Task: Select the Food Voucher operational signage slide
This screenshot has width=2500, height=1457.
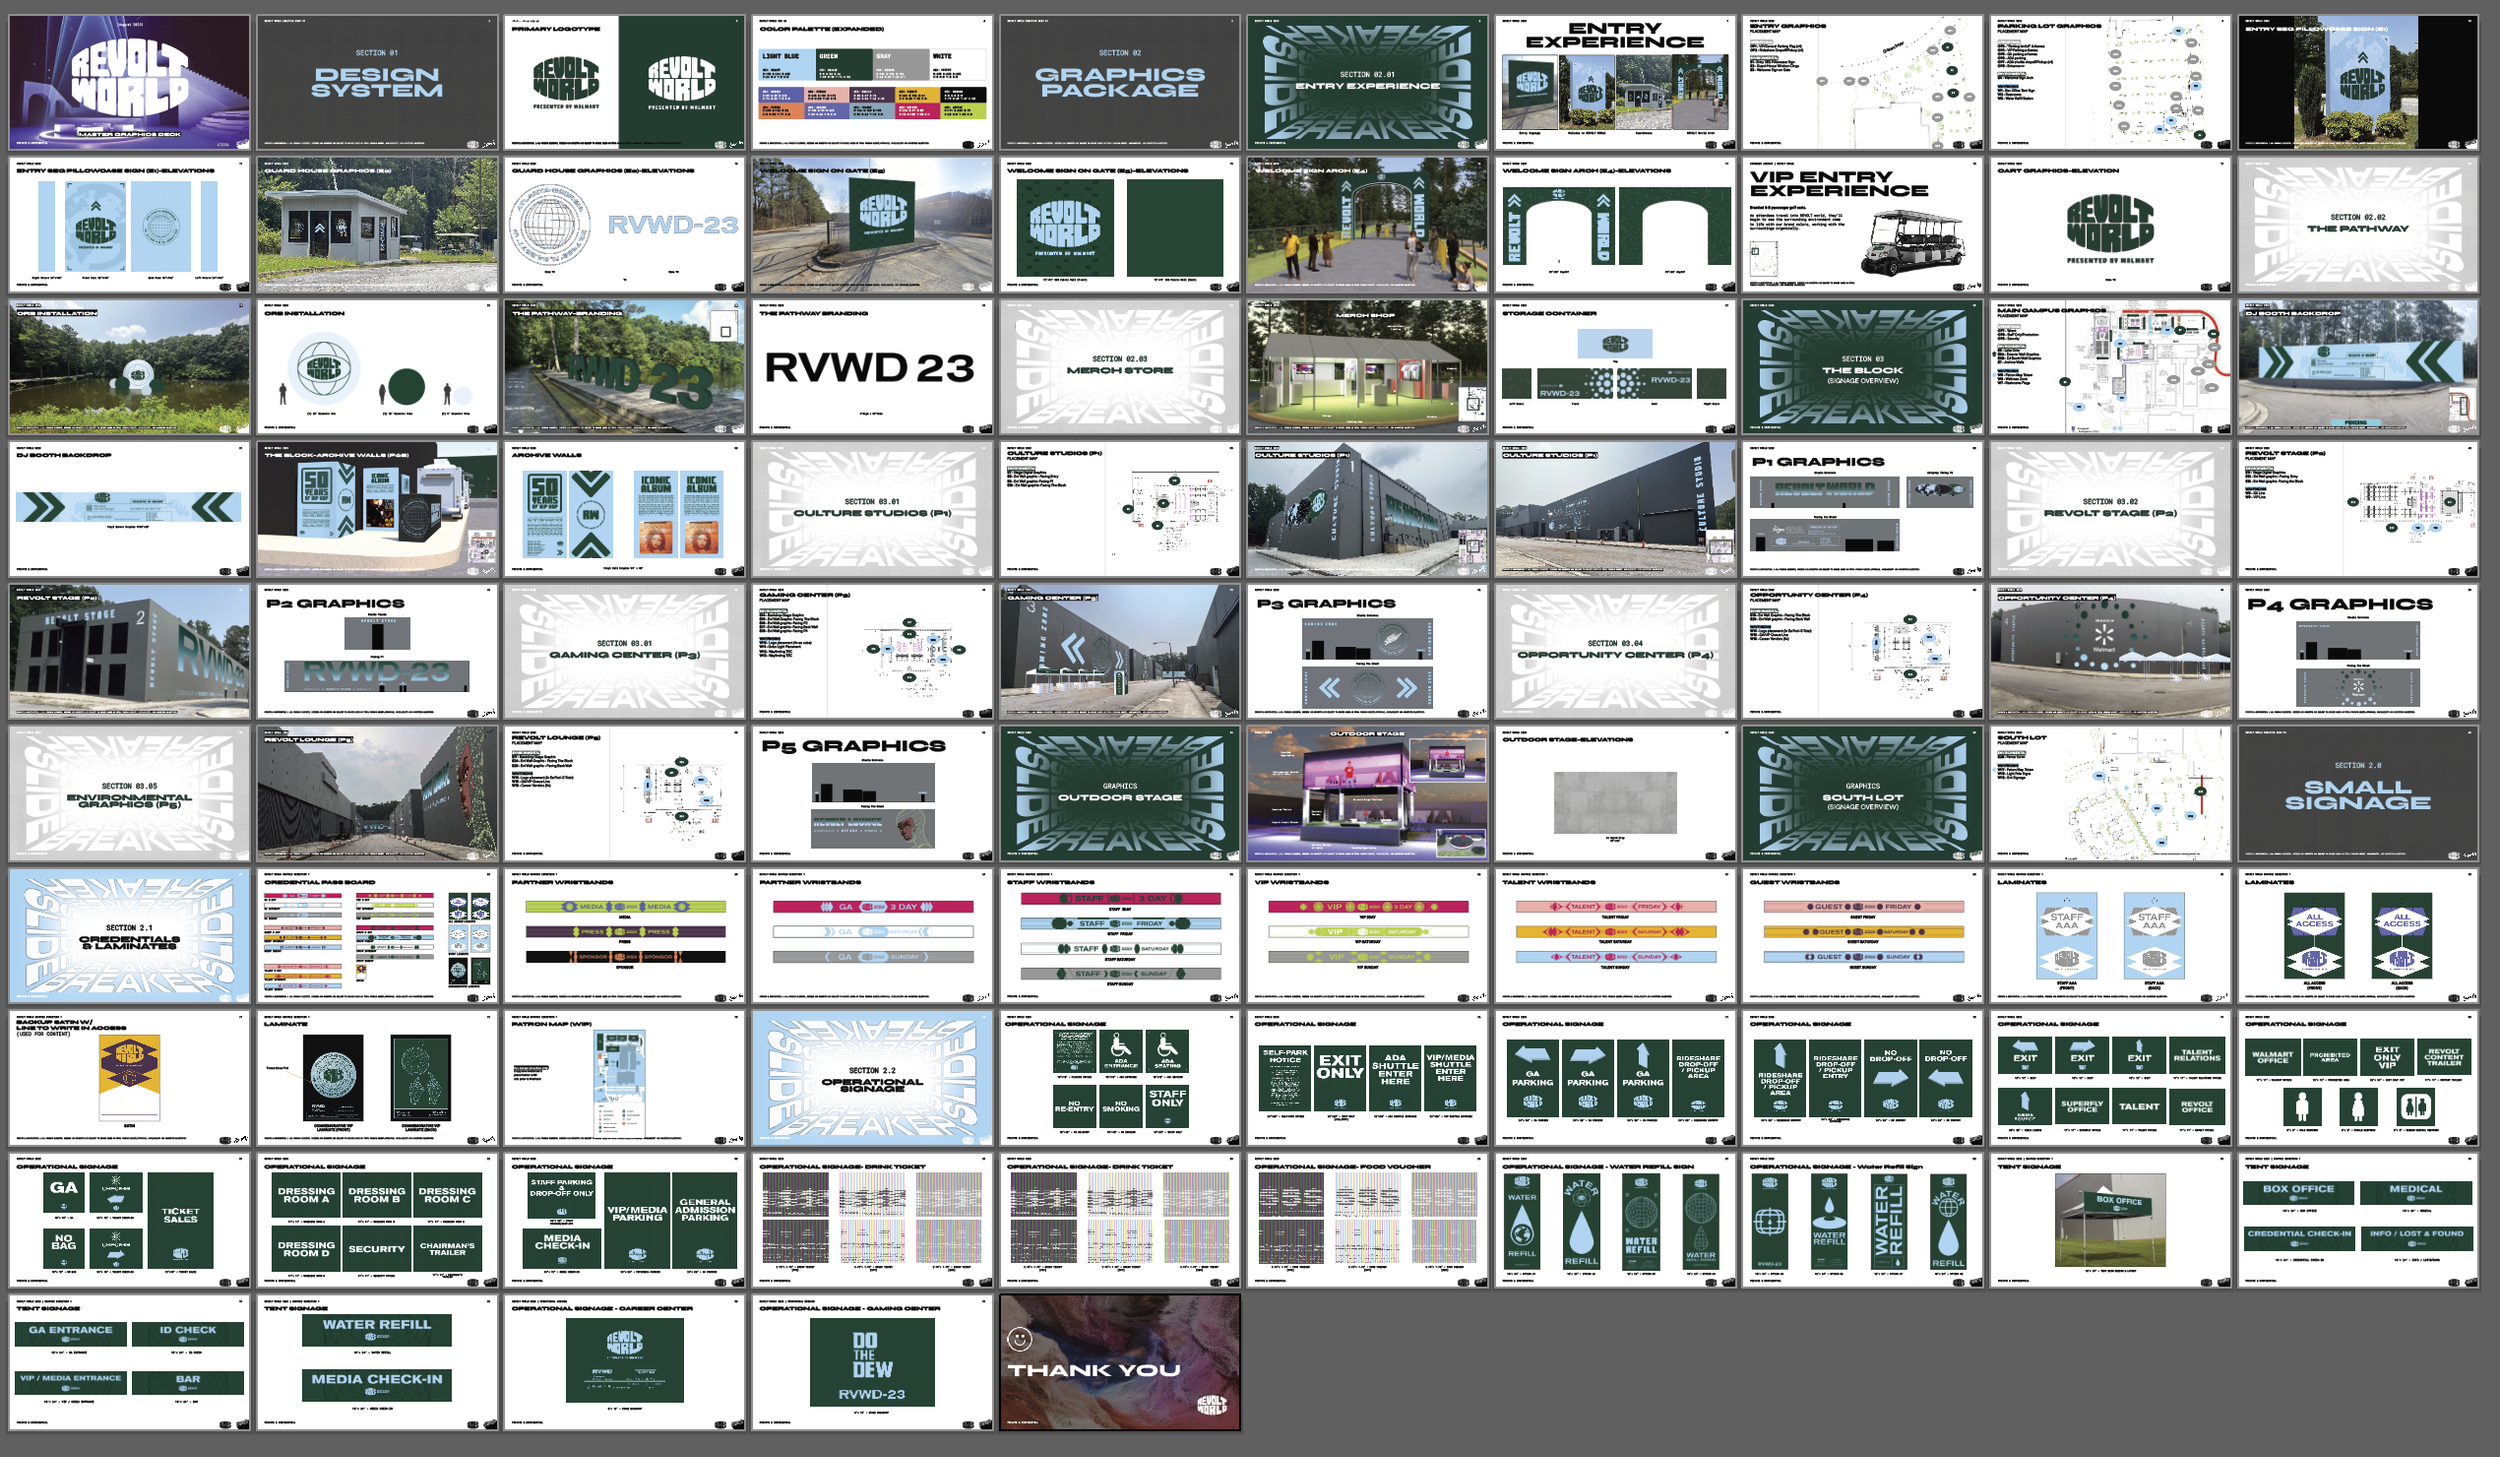Action: (x=1367, y=1220)
